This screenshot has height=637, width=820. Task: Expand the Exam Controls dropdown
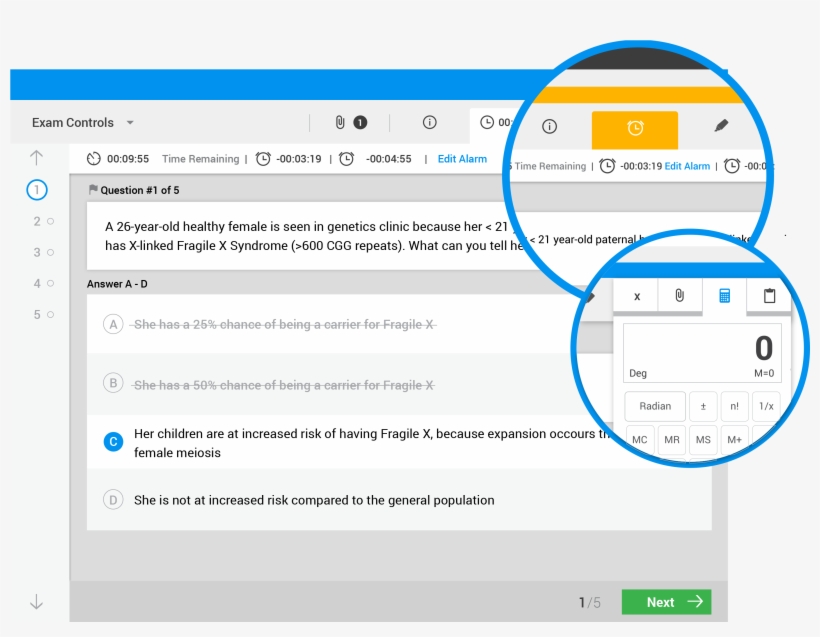(x=83, y=123)
